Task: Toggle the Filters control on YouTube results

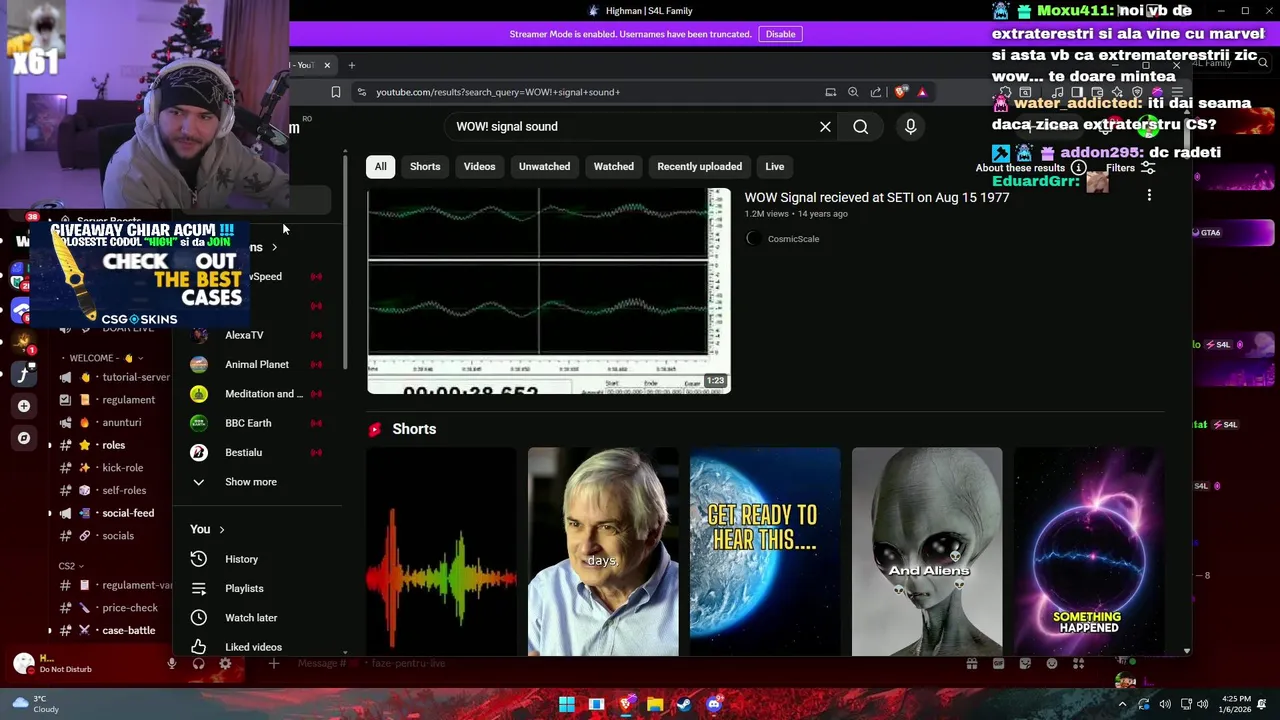Action: (x=1130, y=168)
